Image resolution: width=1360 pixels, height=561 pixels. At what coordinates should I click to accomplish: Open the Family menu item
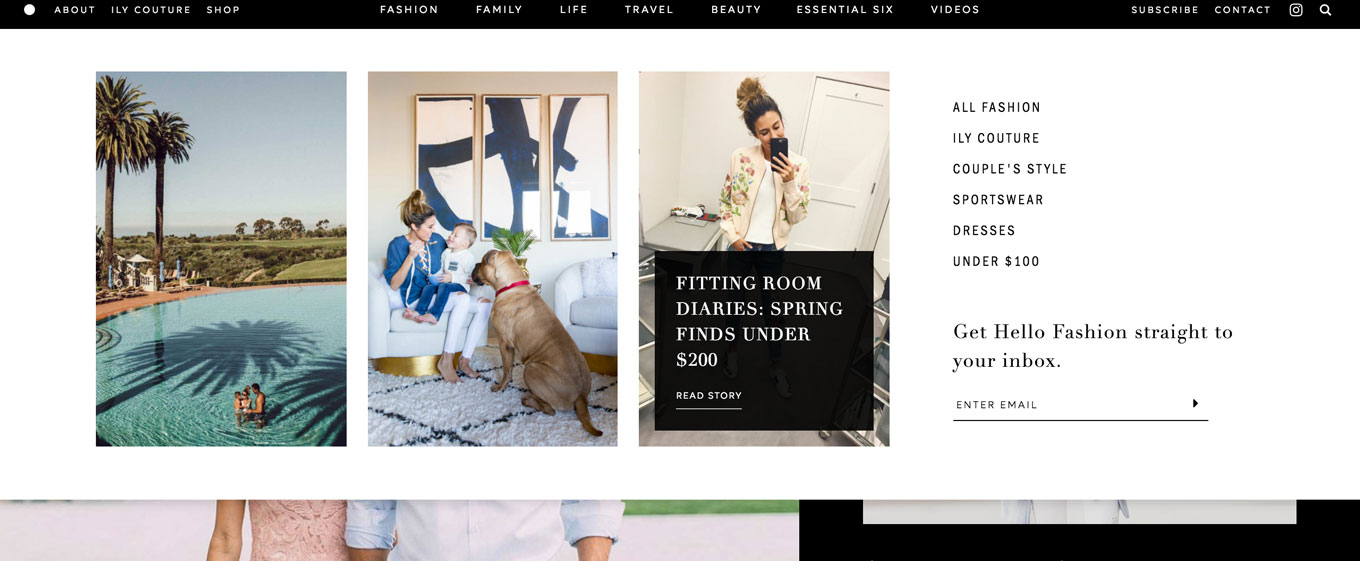click(x=499, y=10)
